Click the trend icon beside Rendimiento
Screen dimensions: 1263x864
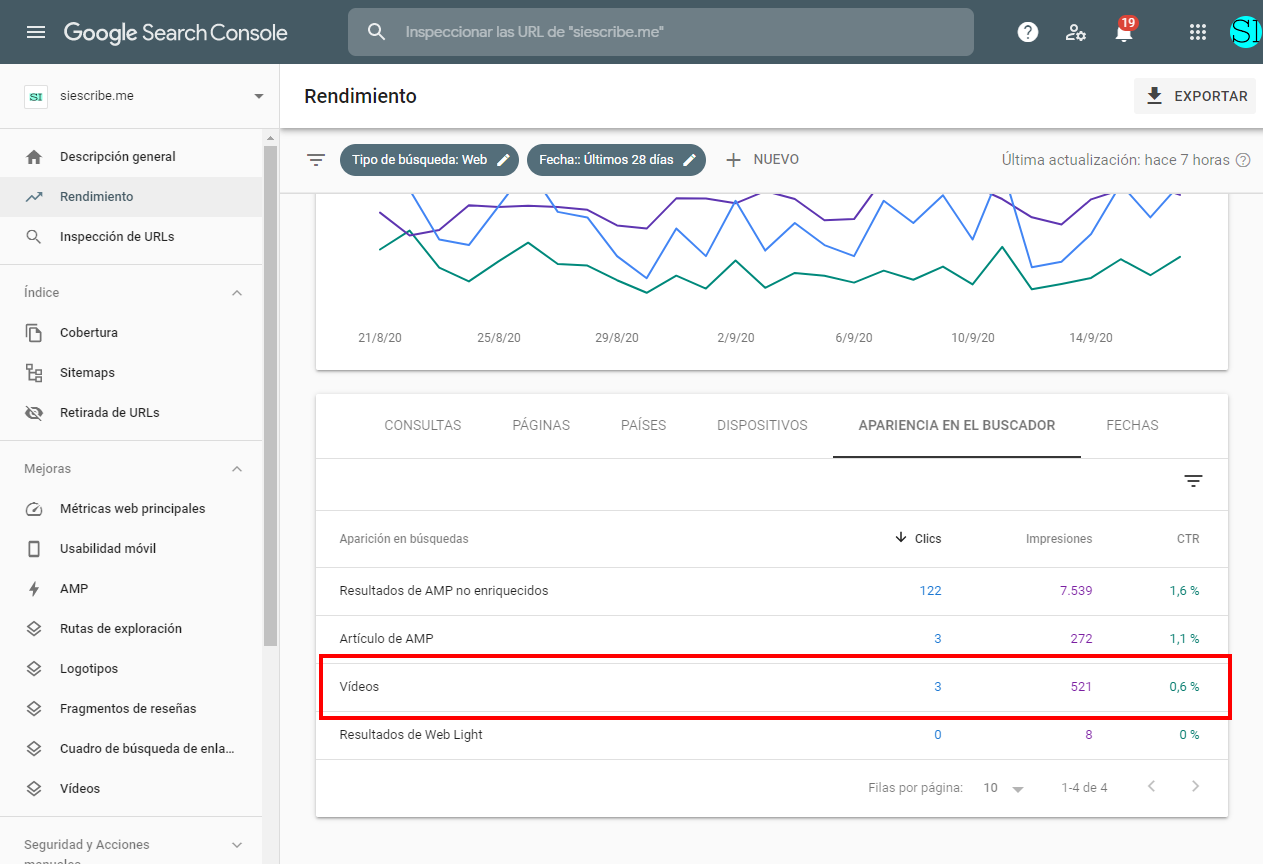point(34,197)
